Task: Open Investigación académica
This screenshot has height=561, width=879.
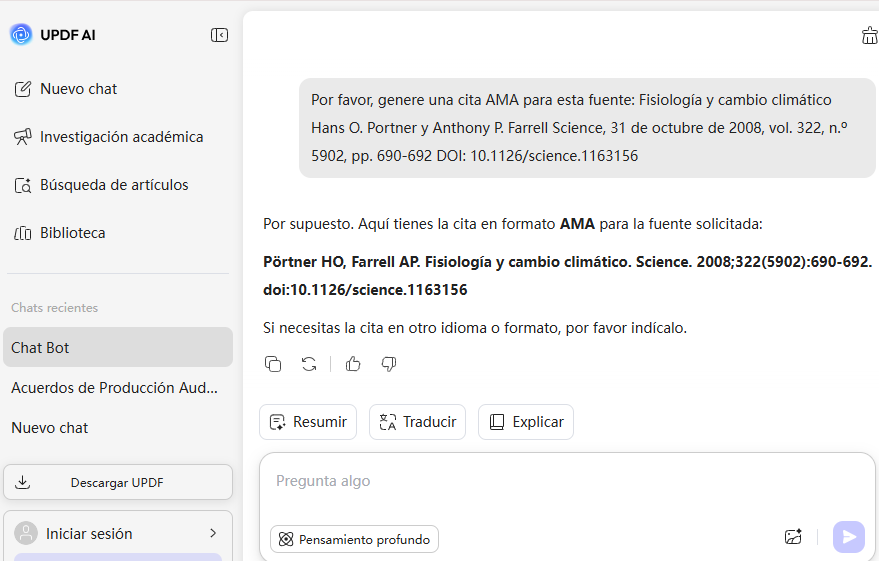Action: tap(108, 137)
